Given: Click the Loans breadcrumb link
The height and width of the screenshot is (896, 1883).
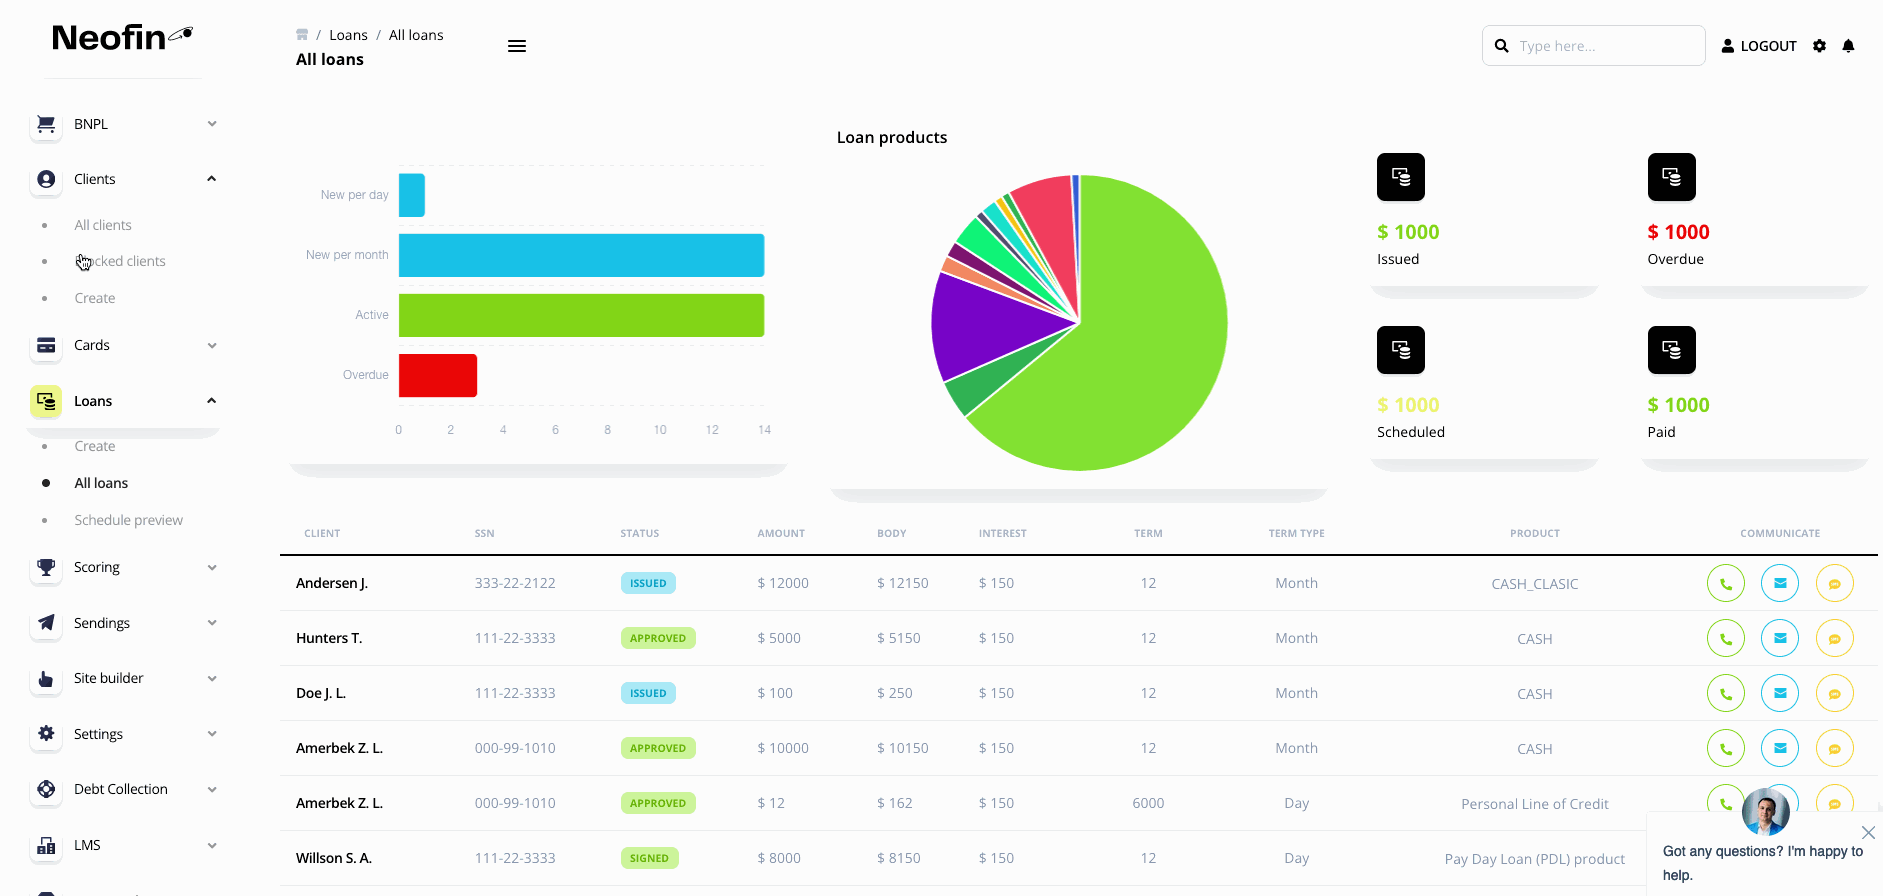Looking at the screenshot, I should tap(348, 35).
